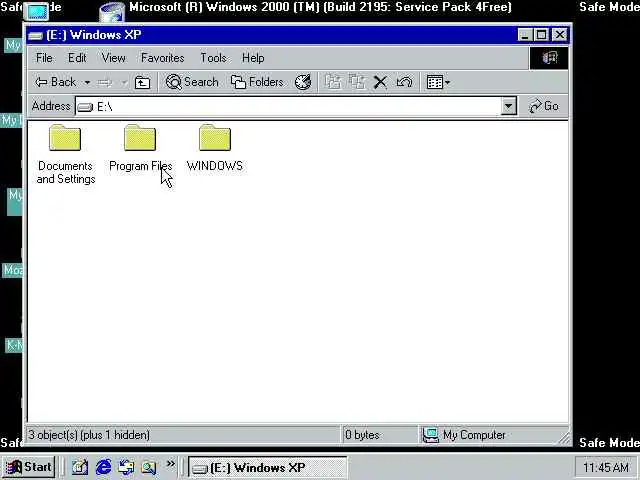Image resolution: width=640 pixels, height=480 pixels.
Task: Open the Tools menu
Action: point(213,58)
